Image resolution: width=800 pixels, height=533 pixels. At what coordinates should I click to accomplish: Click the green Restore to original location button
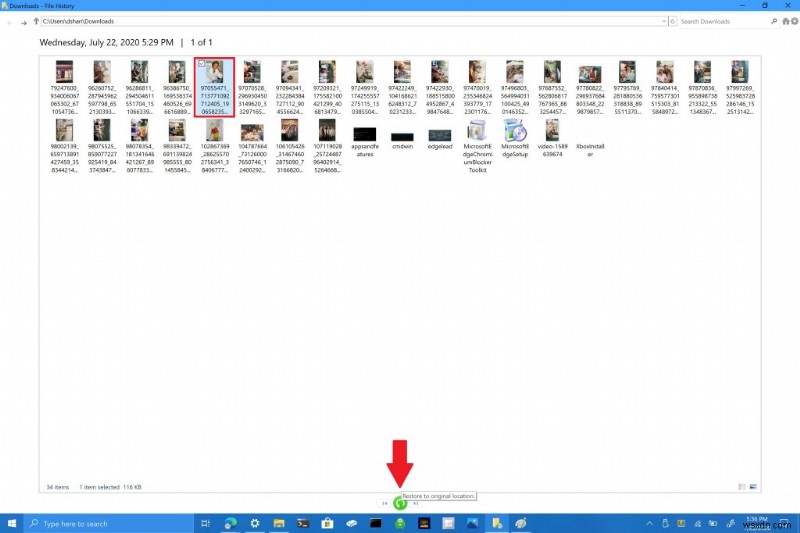pos(400,503)
